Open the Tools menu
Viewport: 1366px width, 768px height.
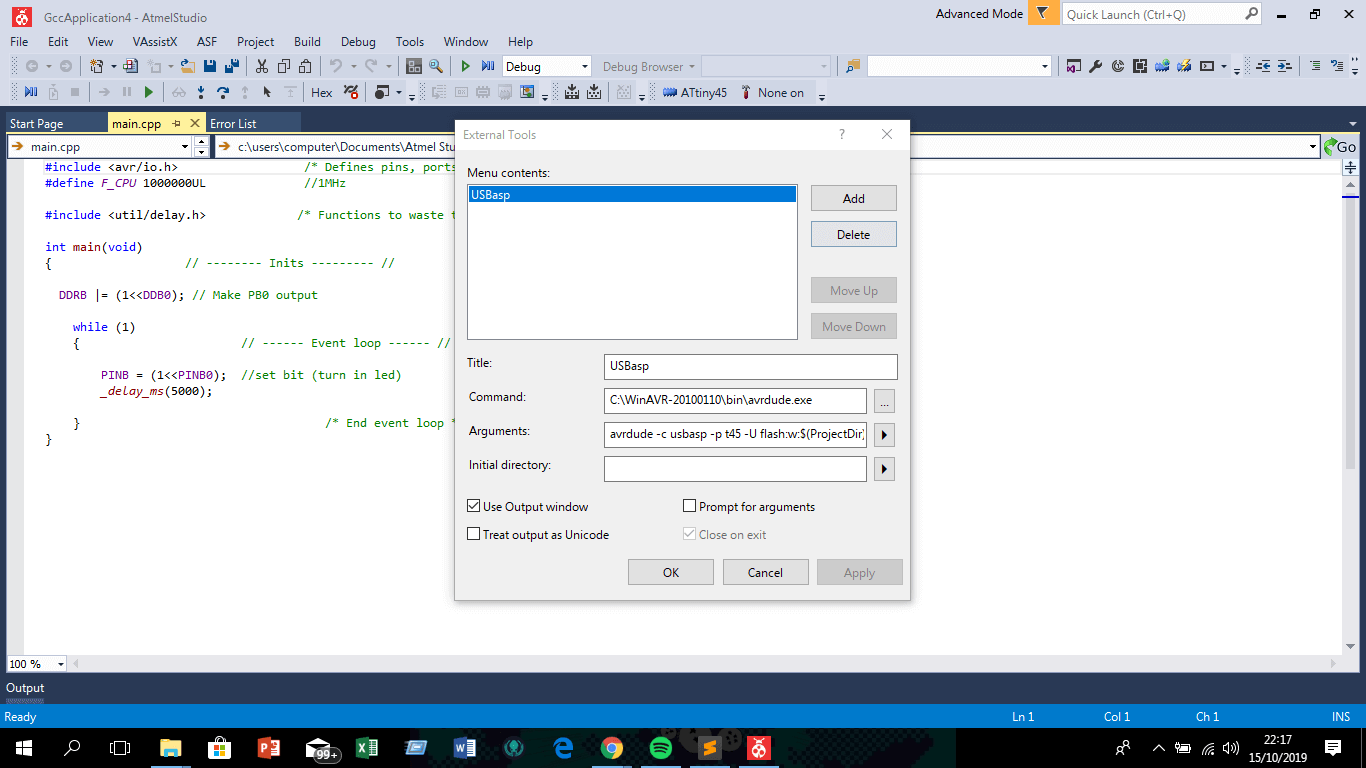click(x=410, y=42)
